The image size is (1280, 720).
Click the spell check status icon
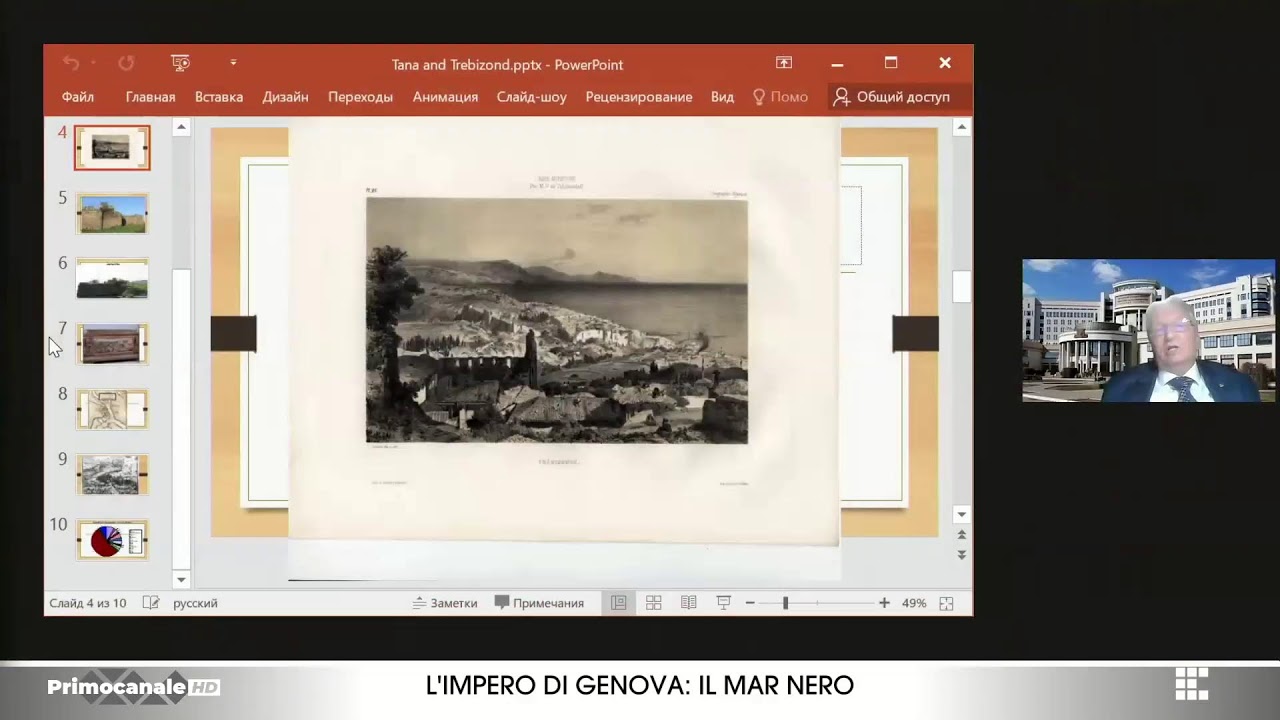(x=151, y=603)
